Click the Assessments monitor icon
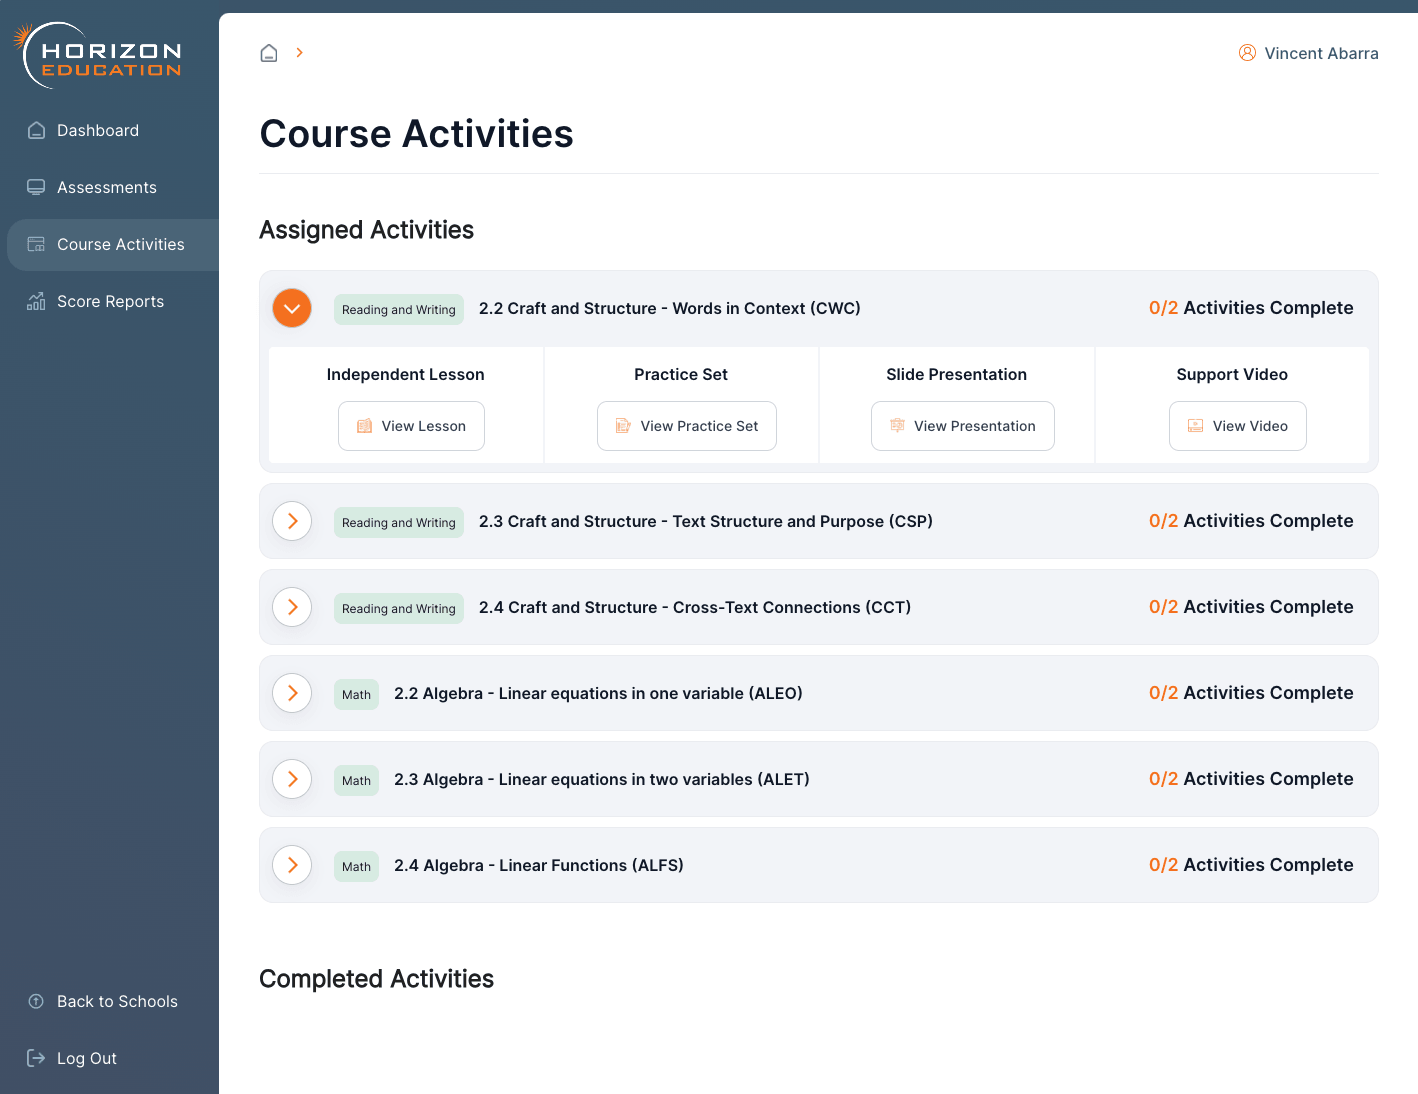This screenshot has height=1094, width=1418. 36,187
